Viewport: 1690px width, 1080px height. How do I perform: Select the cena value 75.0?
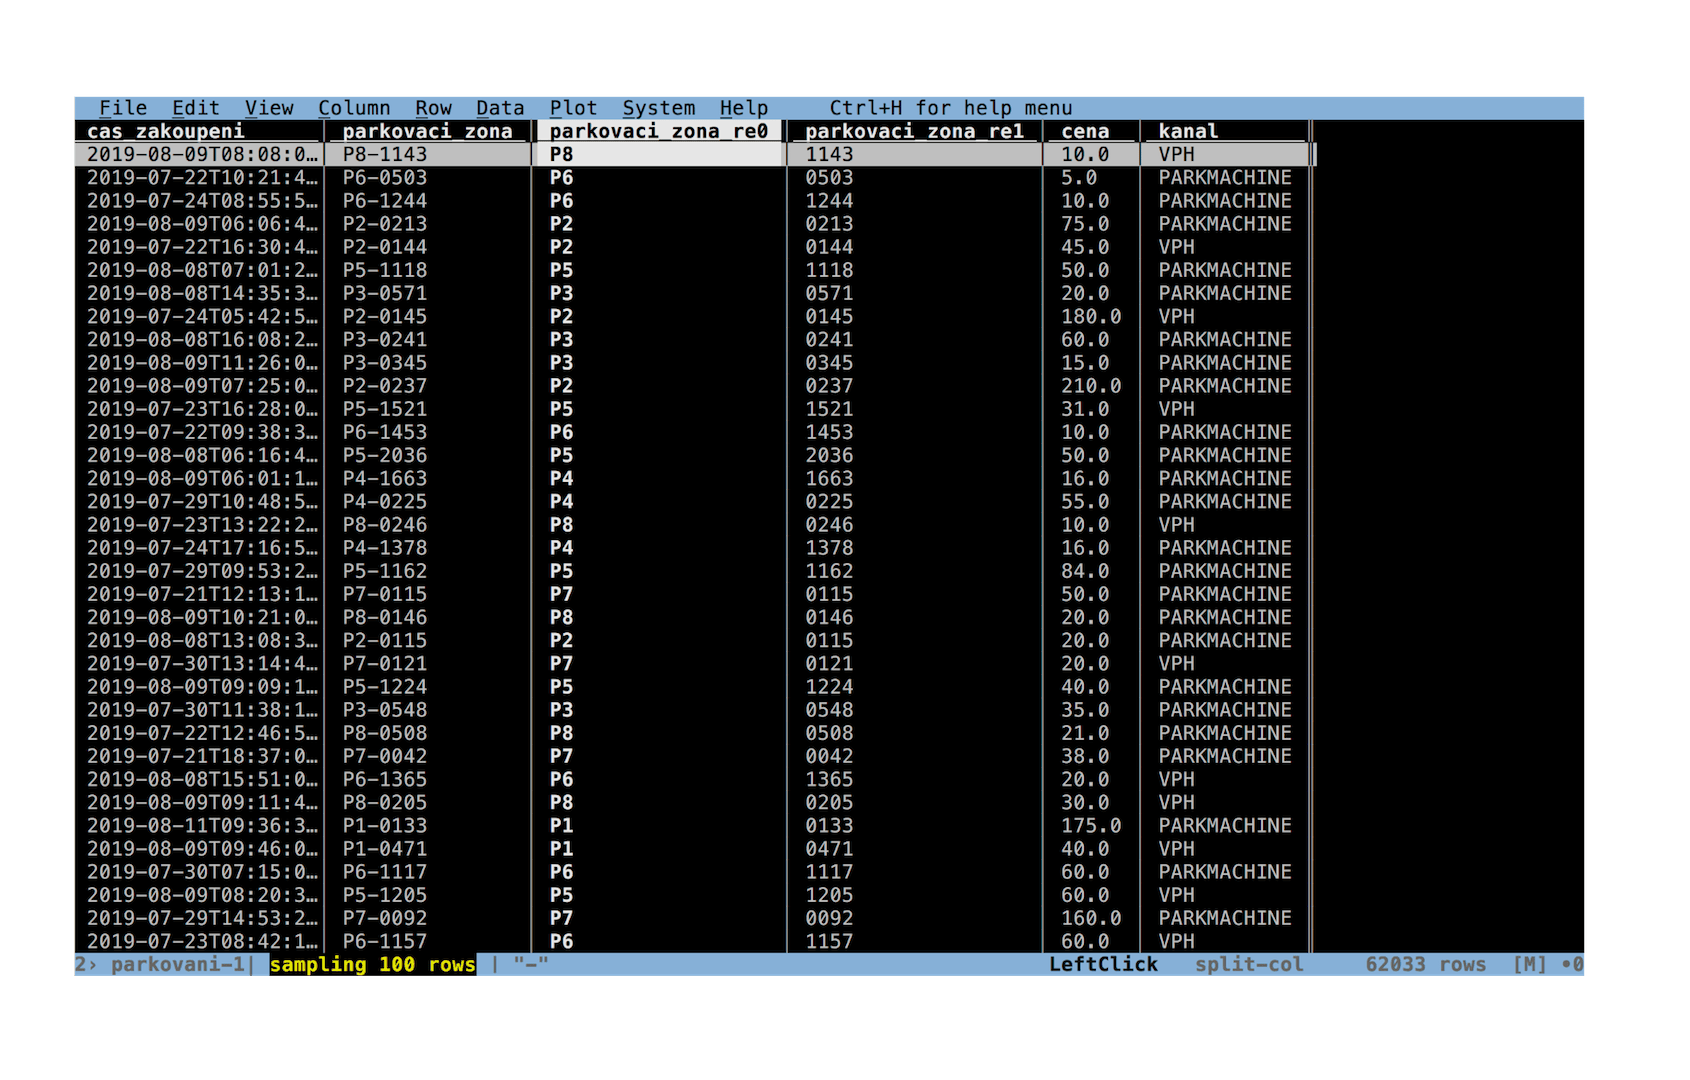click(1085, 224)
